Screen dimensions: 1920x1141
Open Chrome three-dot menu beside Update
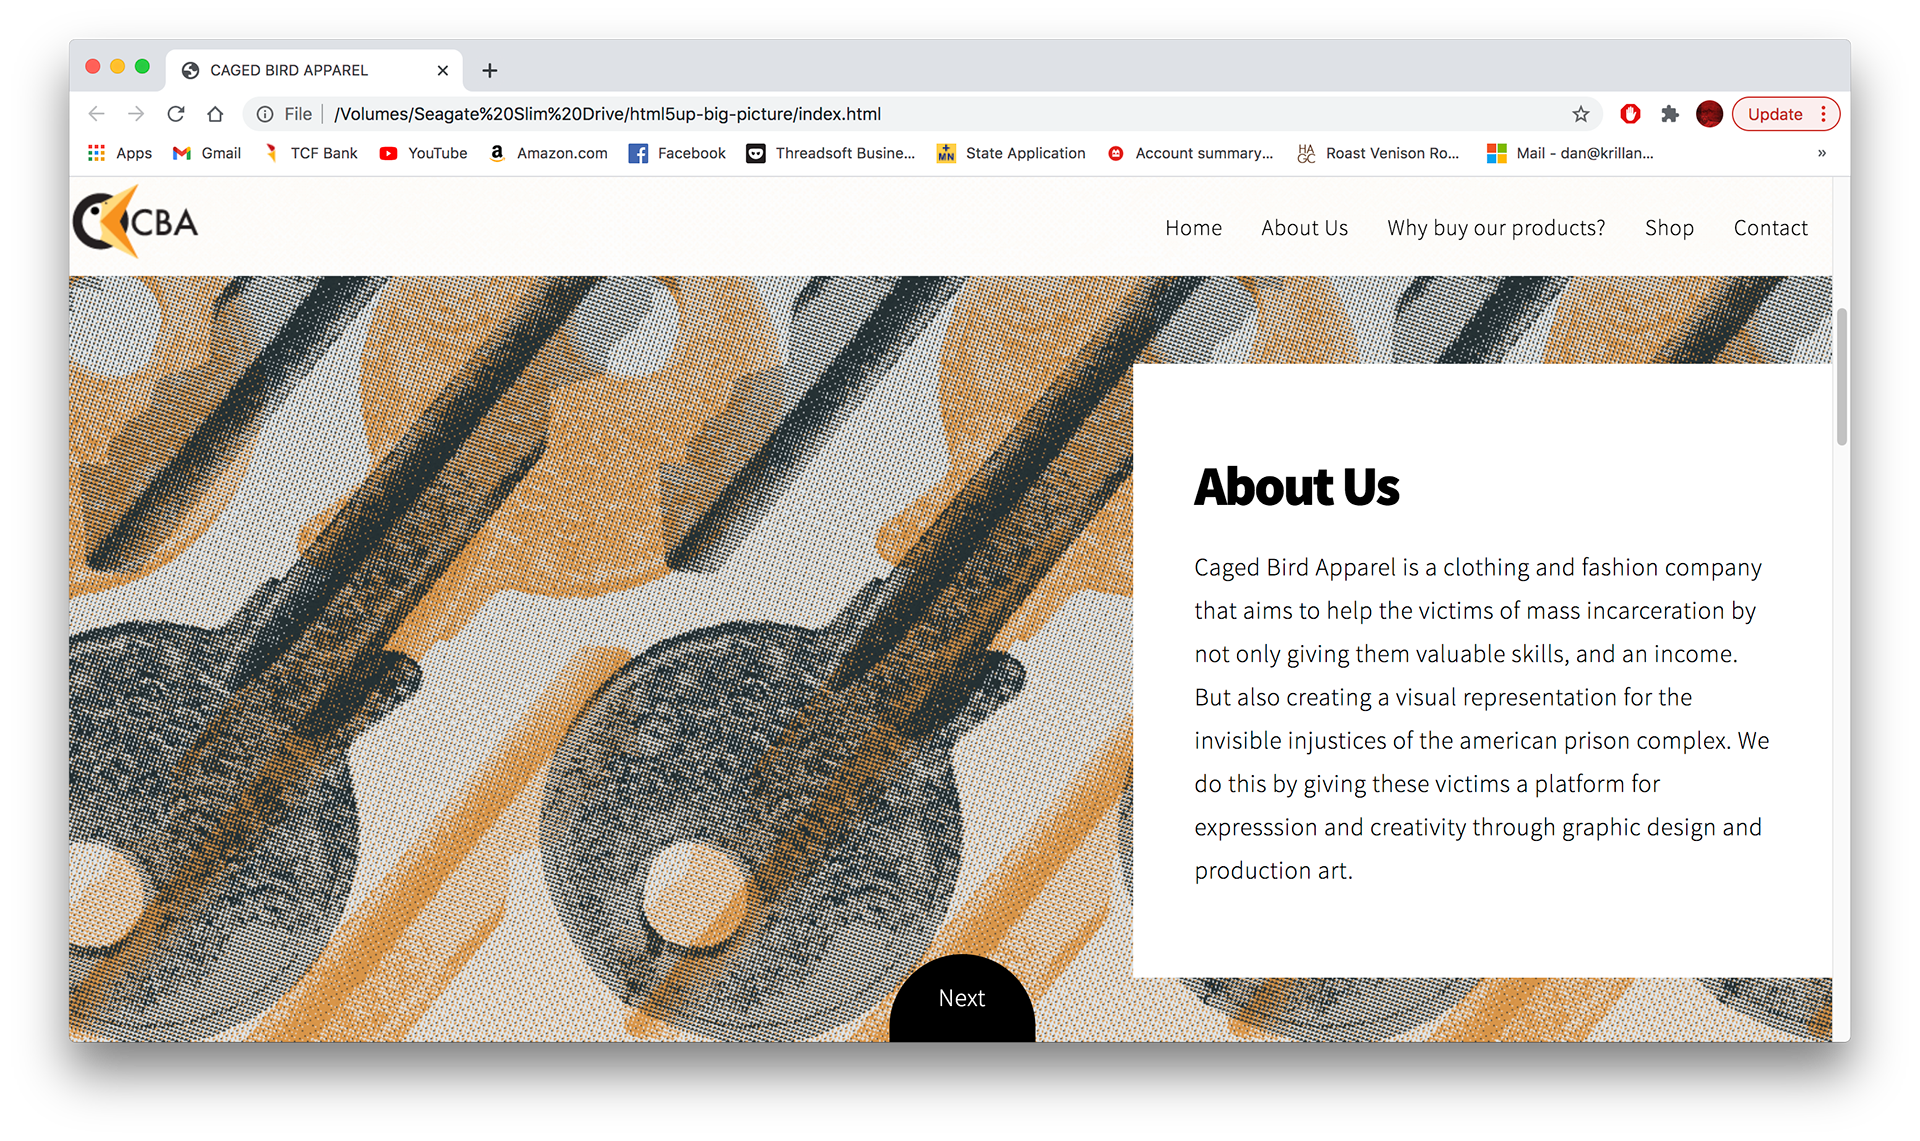[x=1824, y=114]
